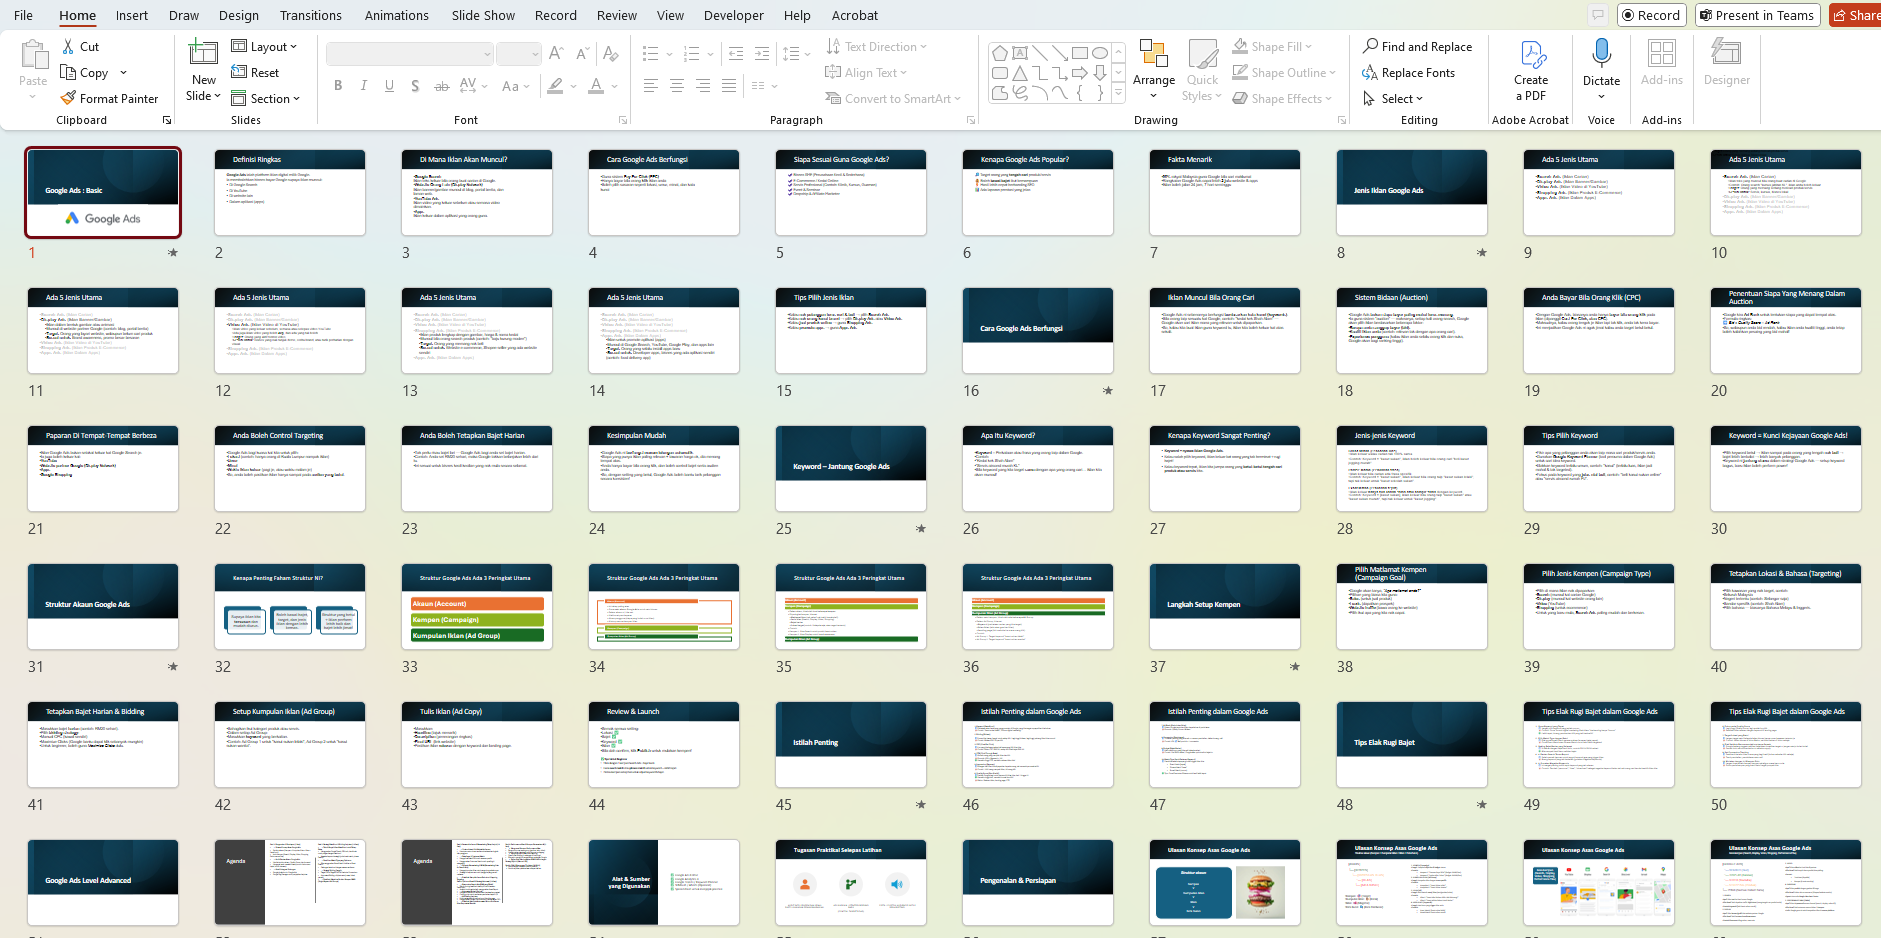Click the Bullets list icon
Image resolution: width=1881 pixels, height=938 pixels.
(x=650, y=54)
